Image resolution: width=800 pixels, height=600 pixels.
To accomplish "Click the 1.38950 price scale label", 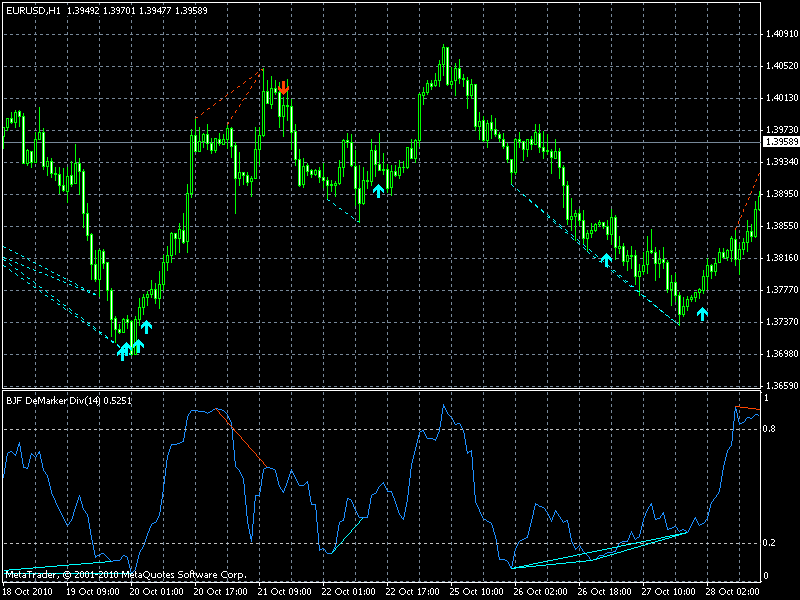I will point(782,194).
